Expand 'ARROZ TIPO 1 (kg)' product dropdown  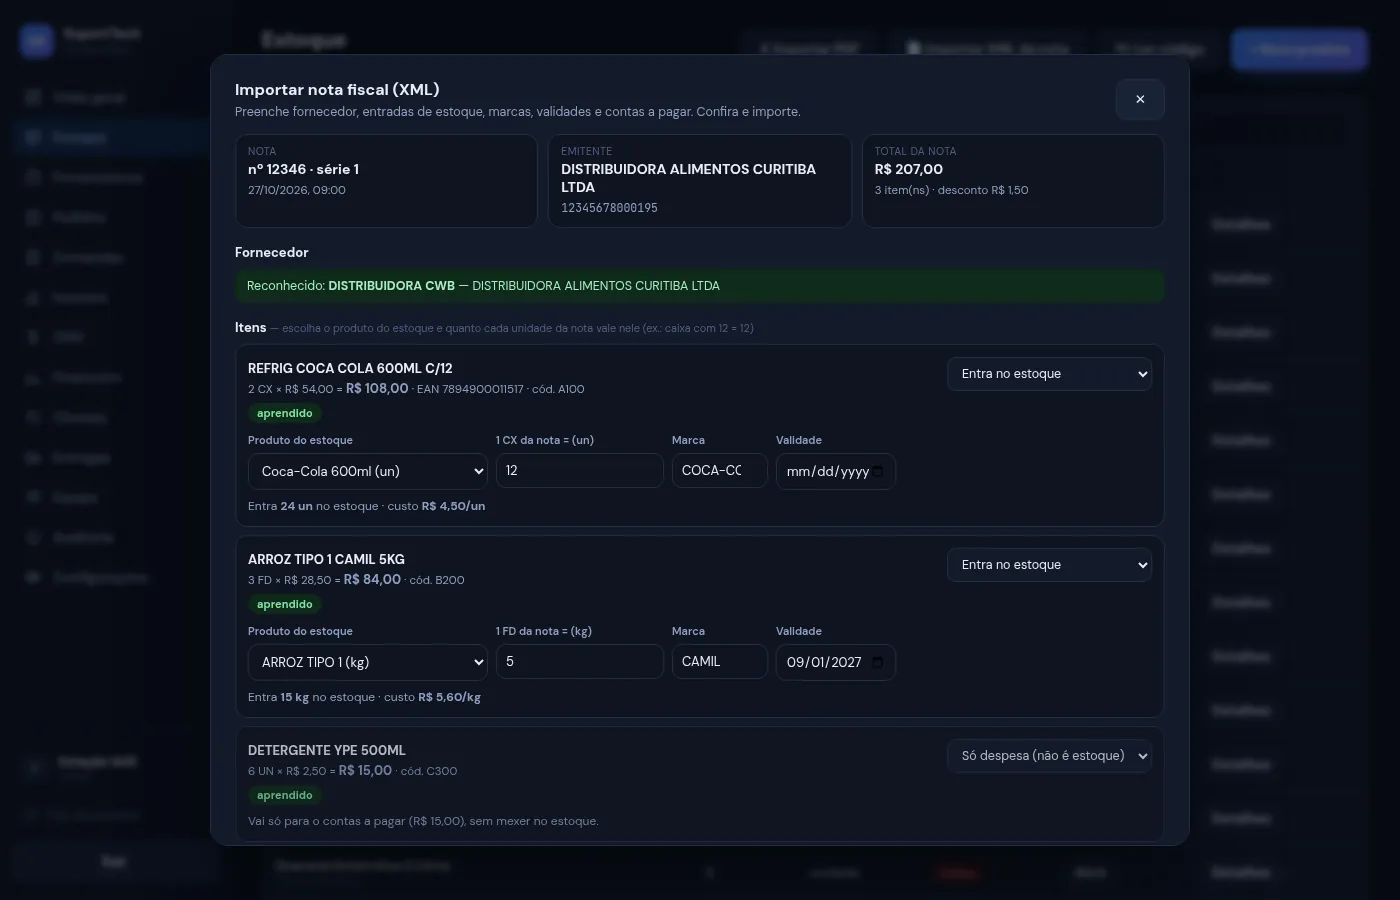pos(368,662)
